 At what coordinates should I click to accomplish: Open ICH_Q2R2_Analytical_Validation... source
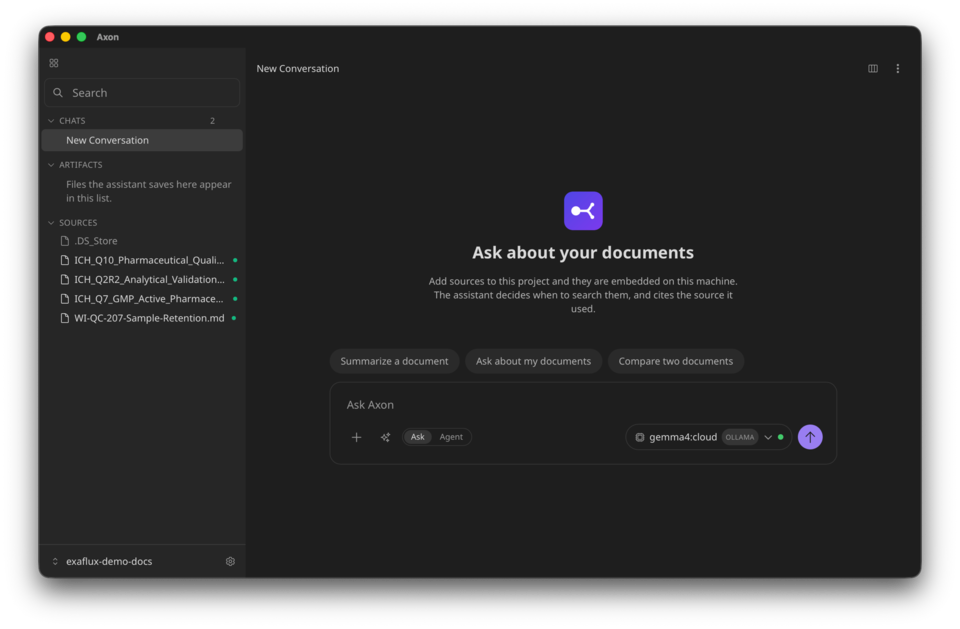click(149, 279)
